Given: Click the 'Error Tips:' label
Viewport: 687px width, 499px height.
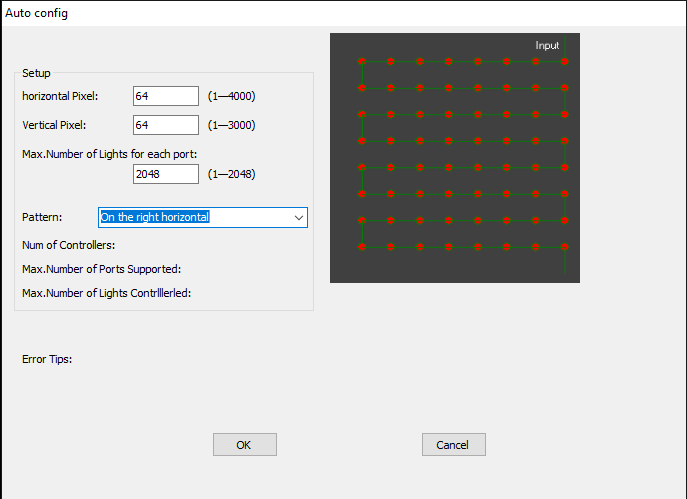Looking at the screenshot, I should tap(47, 359).
